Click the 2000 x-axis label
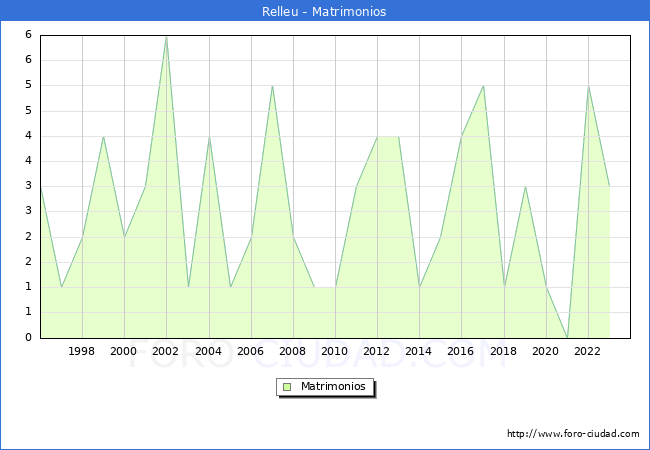The height and width of the screenshot is (450, 650). (x=124, y=351)
